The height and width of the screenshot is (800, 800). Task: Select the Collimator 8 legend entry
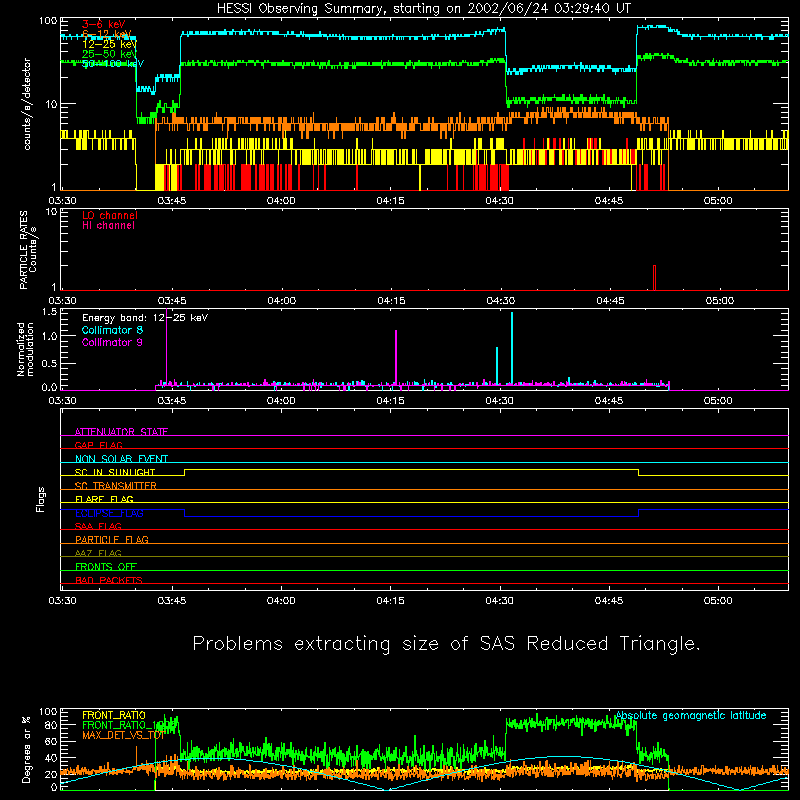(x=112, y=330)
